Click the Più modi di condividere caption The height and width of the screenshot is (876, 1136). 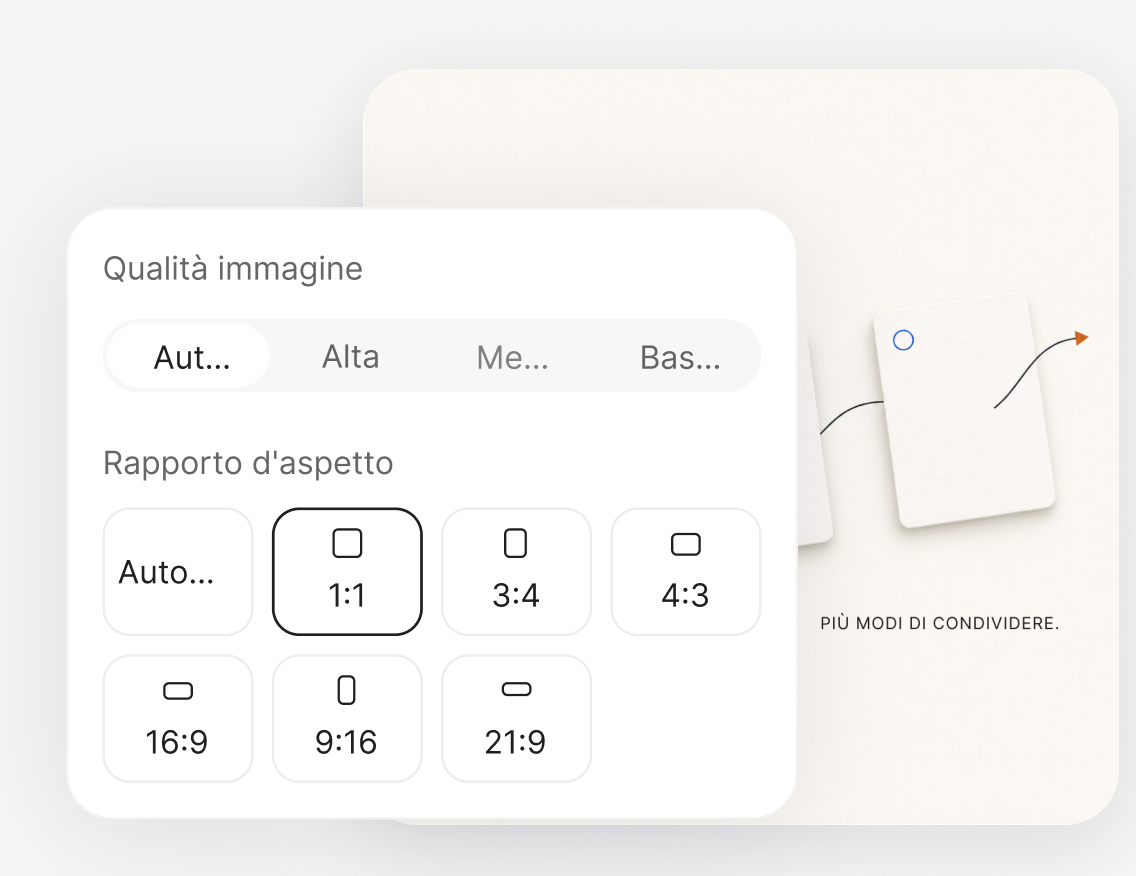pyautogui.click(x=940, y=623)
